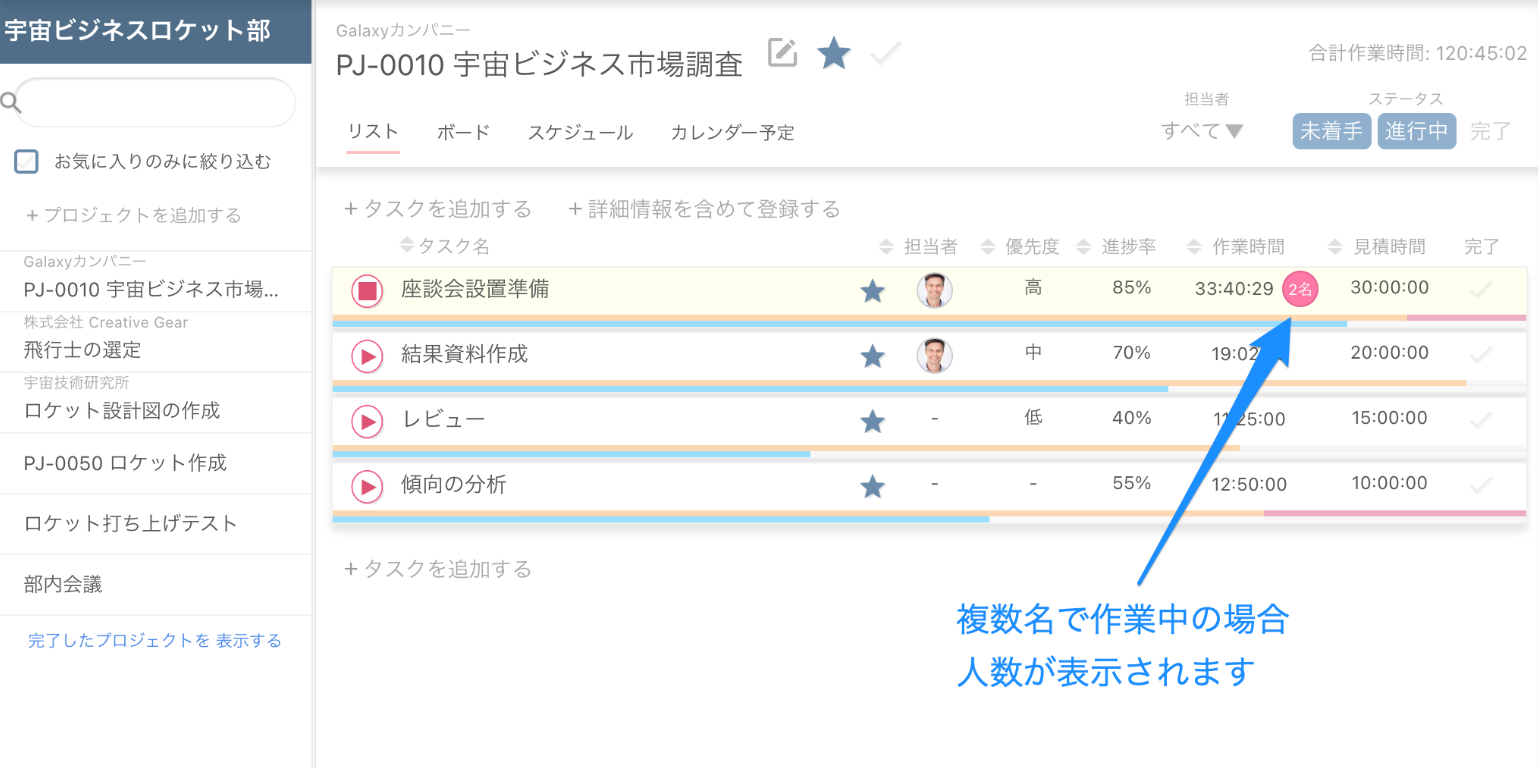Toggle the star on the レビュー task
The height and width of the screenshot is (768, 1538).
click(871, 420)
